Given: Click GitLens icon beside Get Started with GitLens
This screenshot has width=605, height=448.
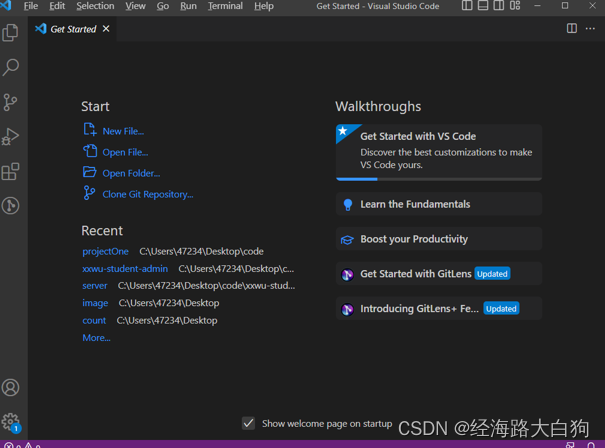Looking at the screenshot, I should [x=347, y=274].
